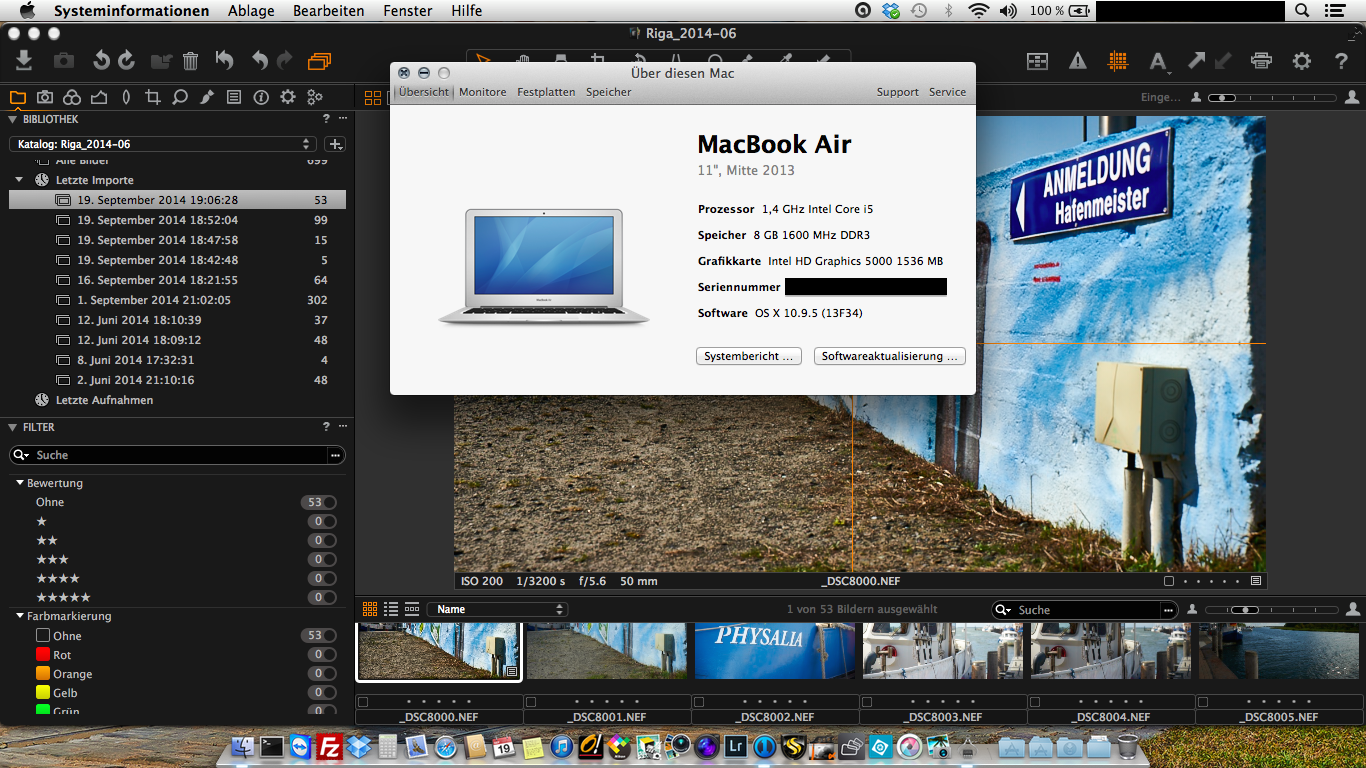This screenshot has height=768, width=1366.
Task: Open the Capture tool tab camera icon
Action: coord(45,97)
